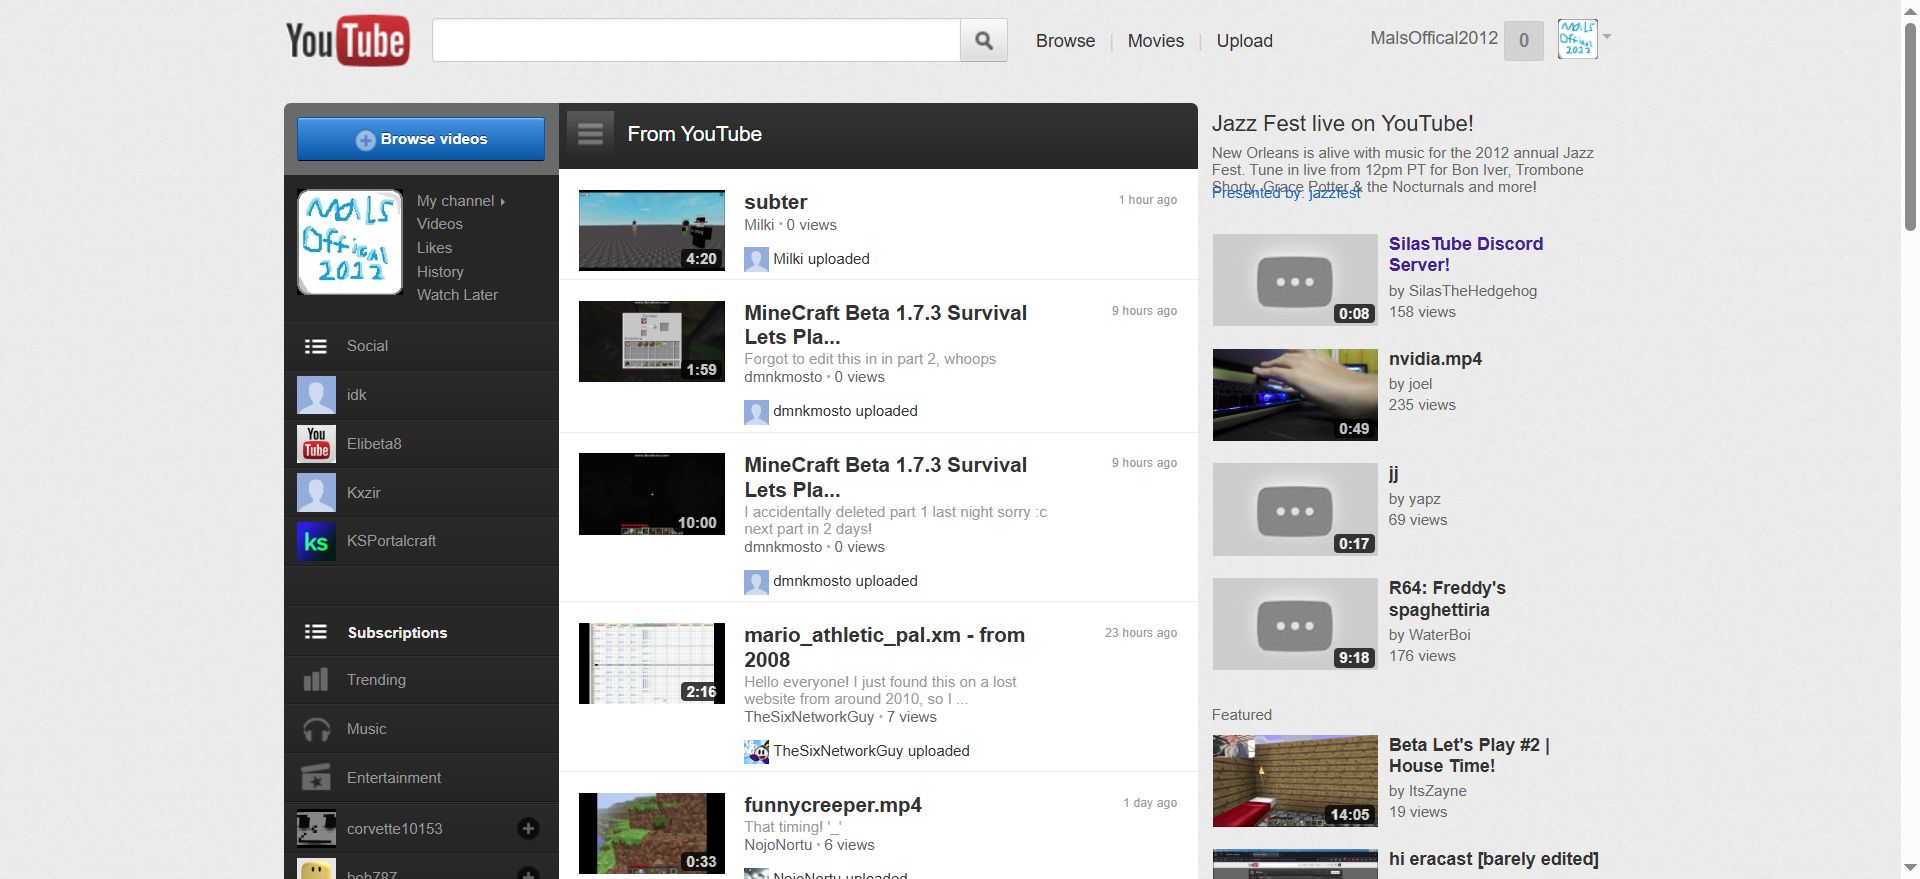Image resolution: width=1920 pixels, height=879 pixels.
Task: Open the SilasTube Discord Server! link
Action: click(1465, 254)
